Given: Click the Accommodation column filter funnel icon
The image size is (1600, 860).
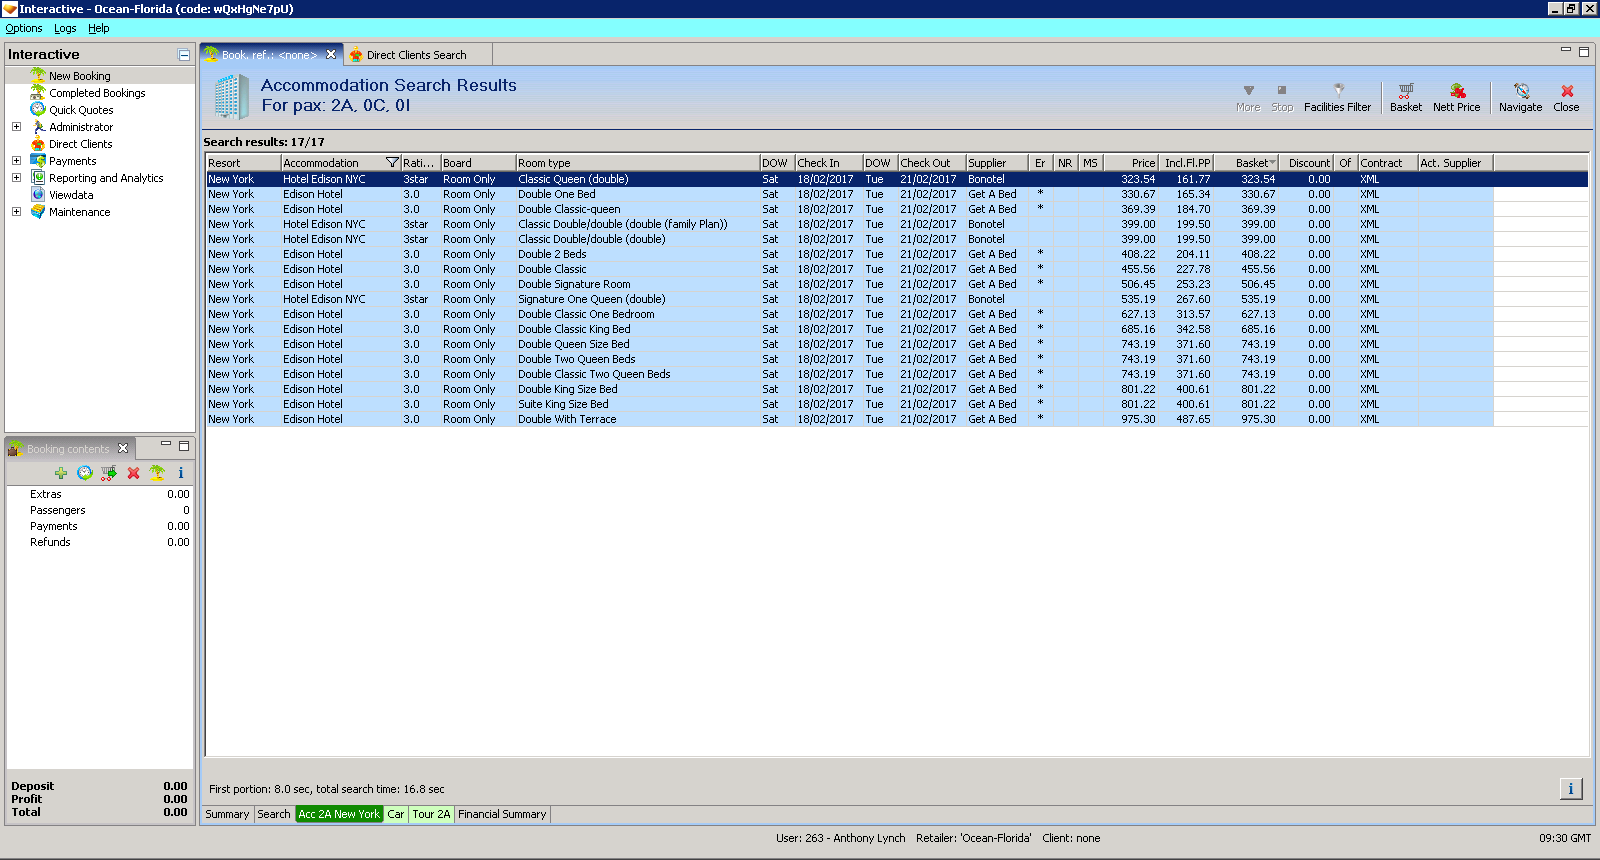Looking at the screenshot, I should pyautogui.click(x=392, y=163).
